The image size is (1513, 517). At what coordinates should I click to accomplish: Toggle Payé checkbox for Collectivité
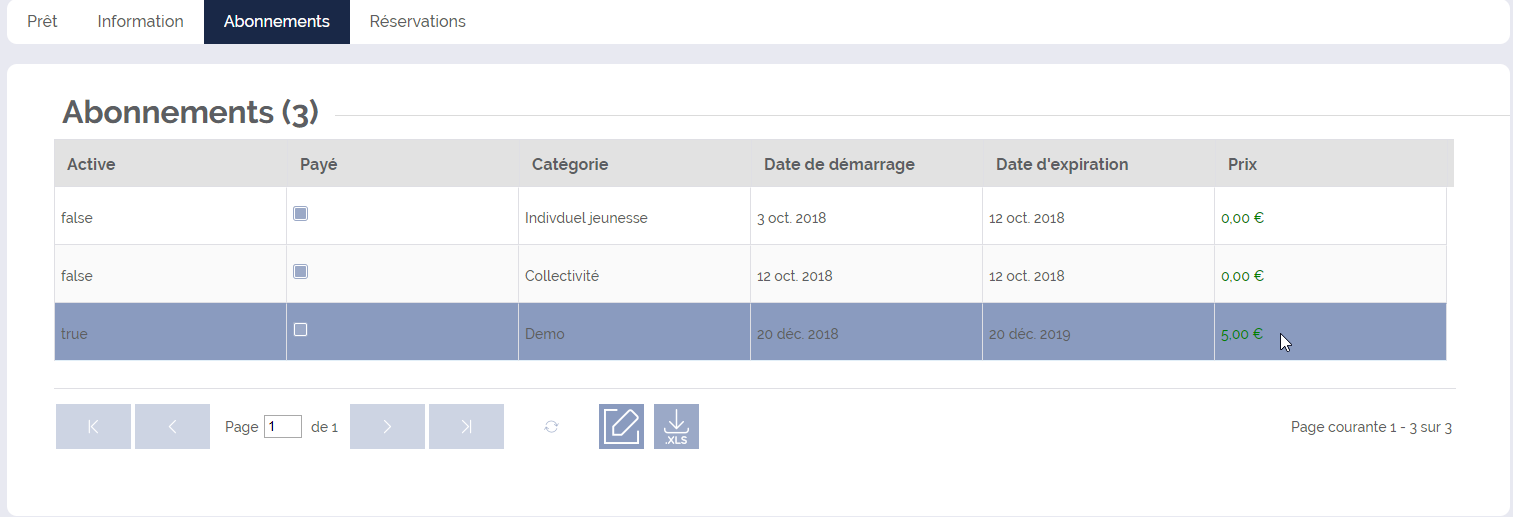(300, 271)
